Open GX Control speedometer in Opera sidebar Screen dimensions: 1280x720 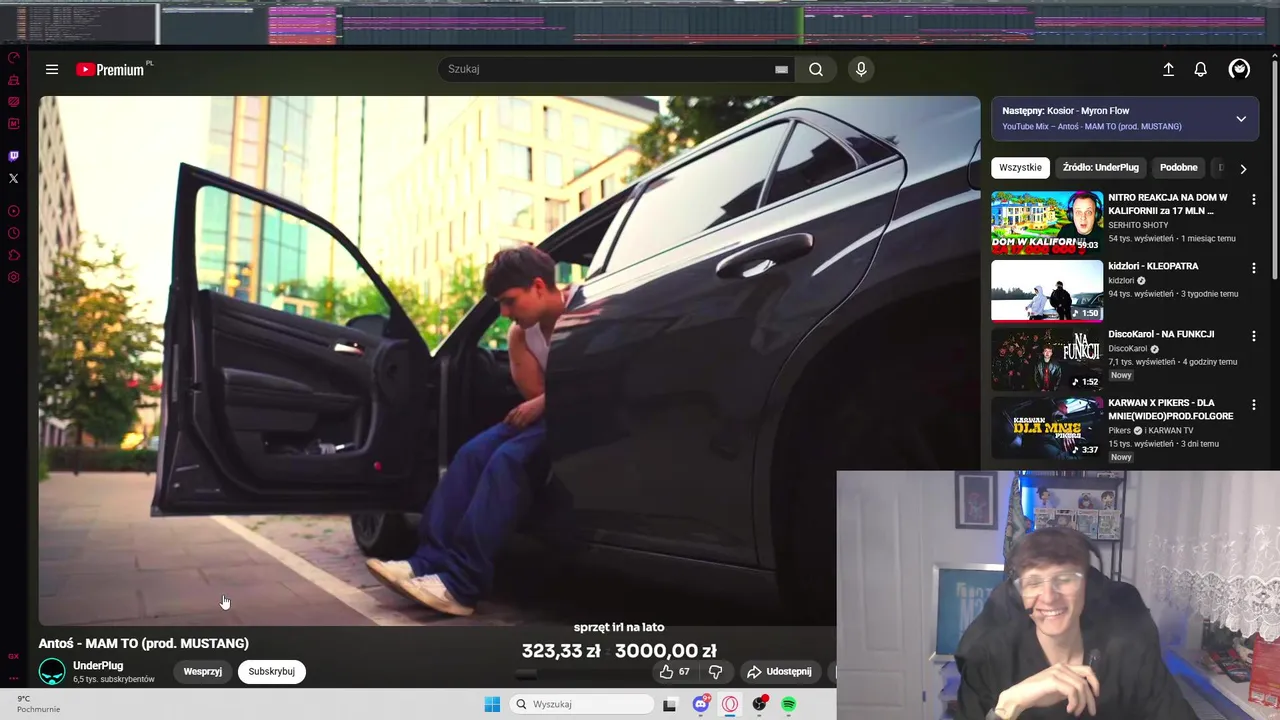point(14,58)
